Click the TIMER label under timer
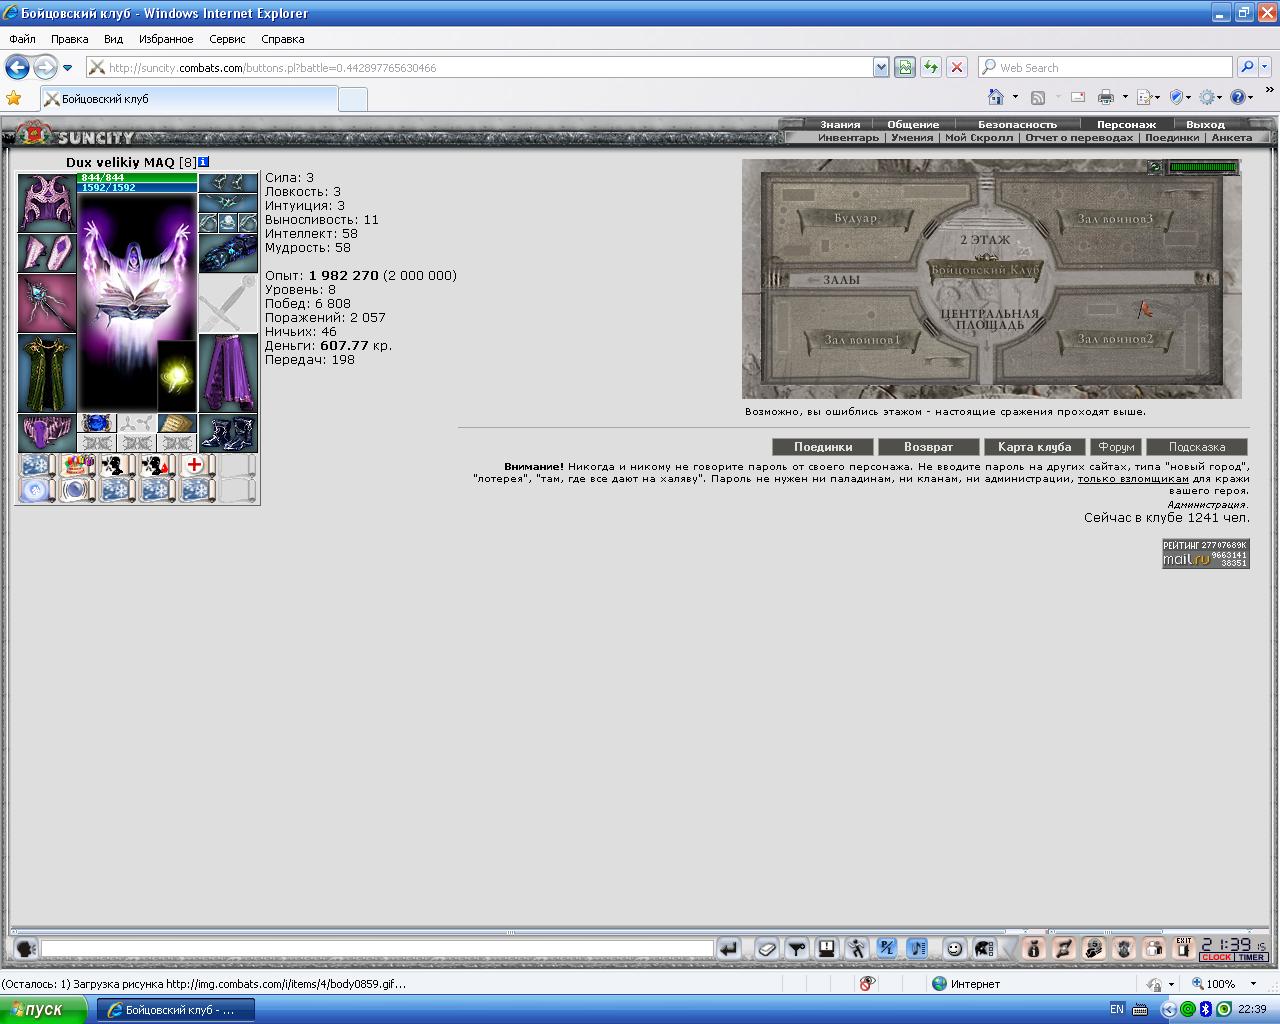The height and width of the screenshot is (1024, 1280). tap(1251, 957)
